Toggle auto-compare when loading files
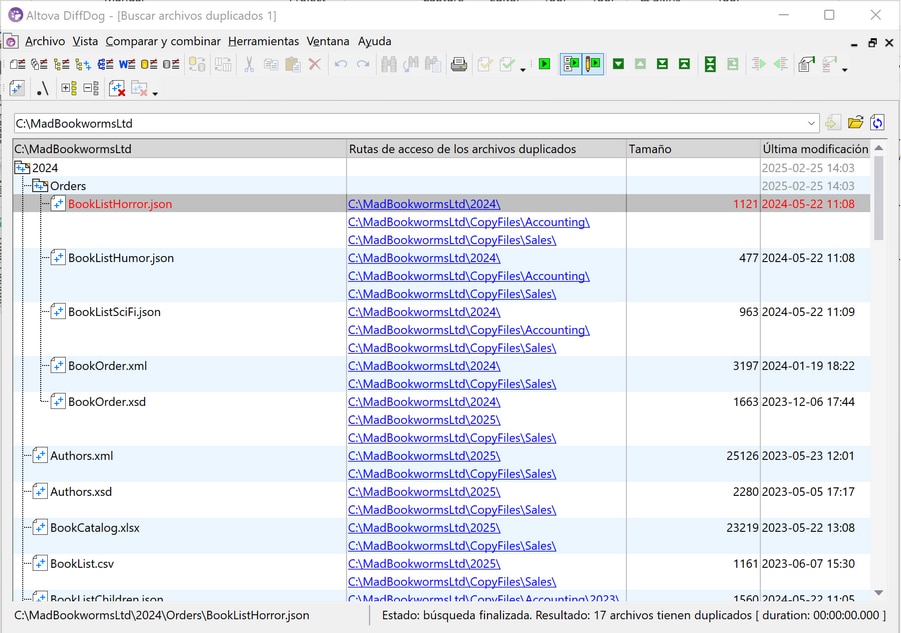 [x=571, y=65]
